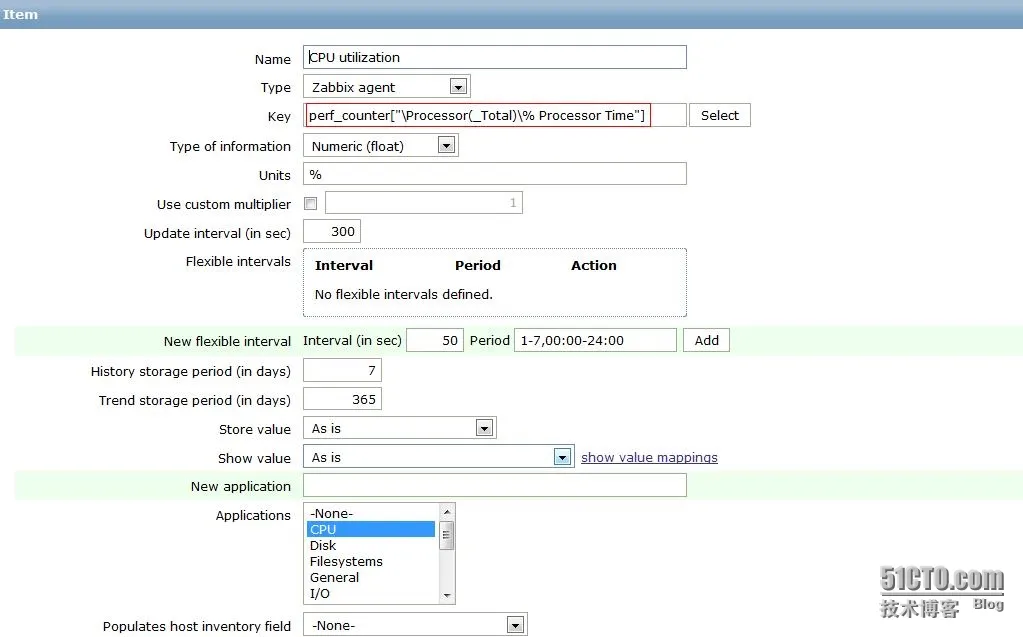Click the Select button next to Key

tap(720, 116)
